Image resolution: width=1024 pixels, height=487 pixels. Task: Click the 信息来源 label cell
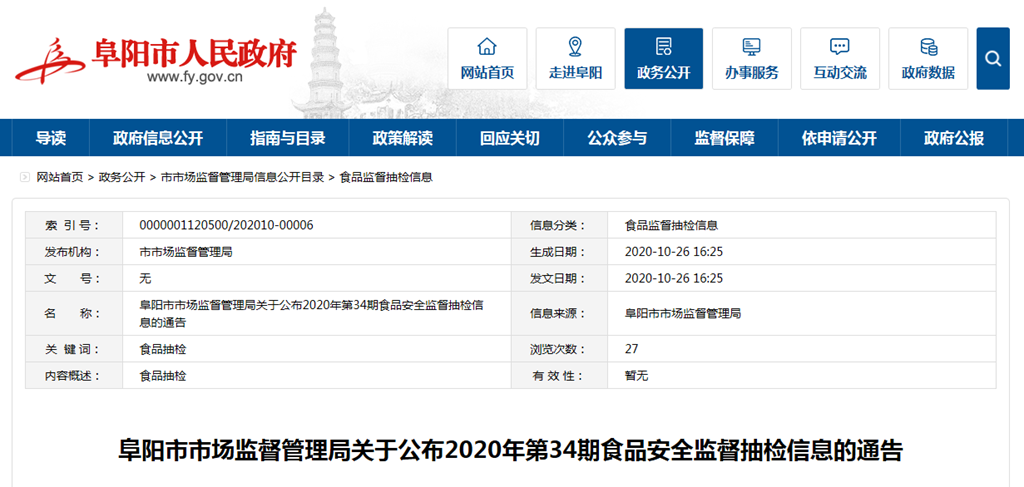click(x=559, y=313)
